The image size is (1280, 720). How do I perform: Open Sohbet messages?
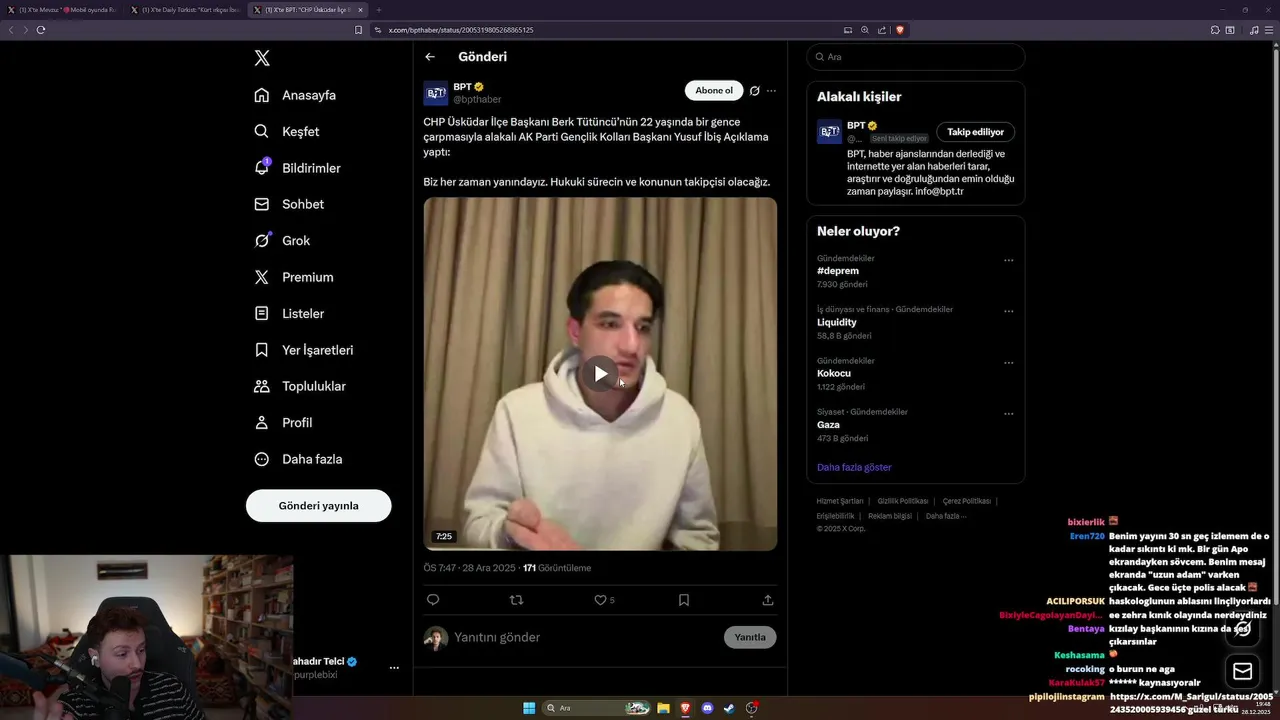(x=289, y=204)
